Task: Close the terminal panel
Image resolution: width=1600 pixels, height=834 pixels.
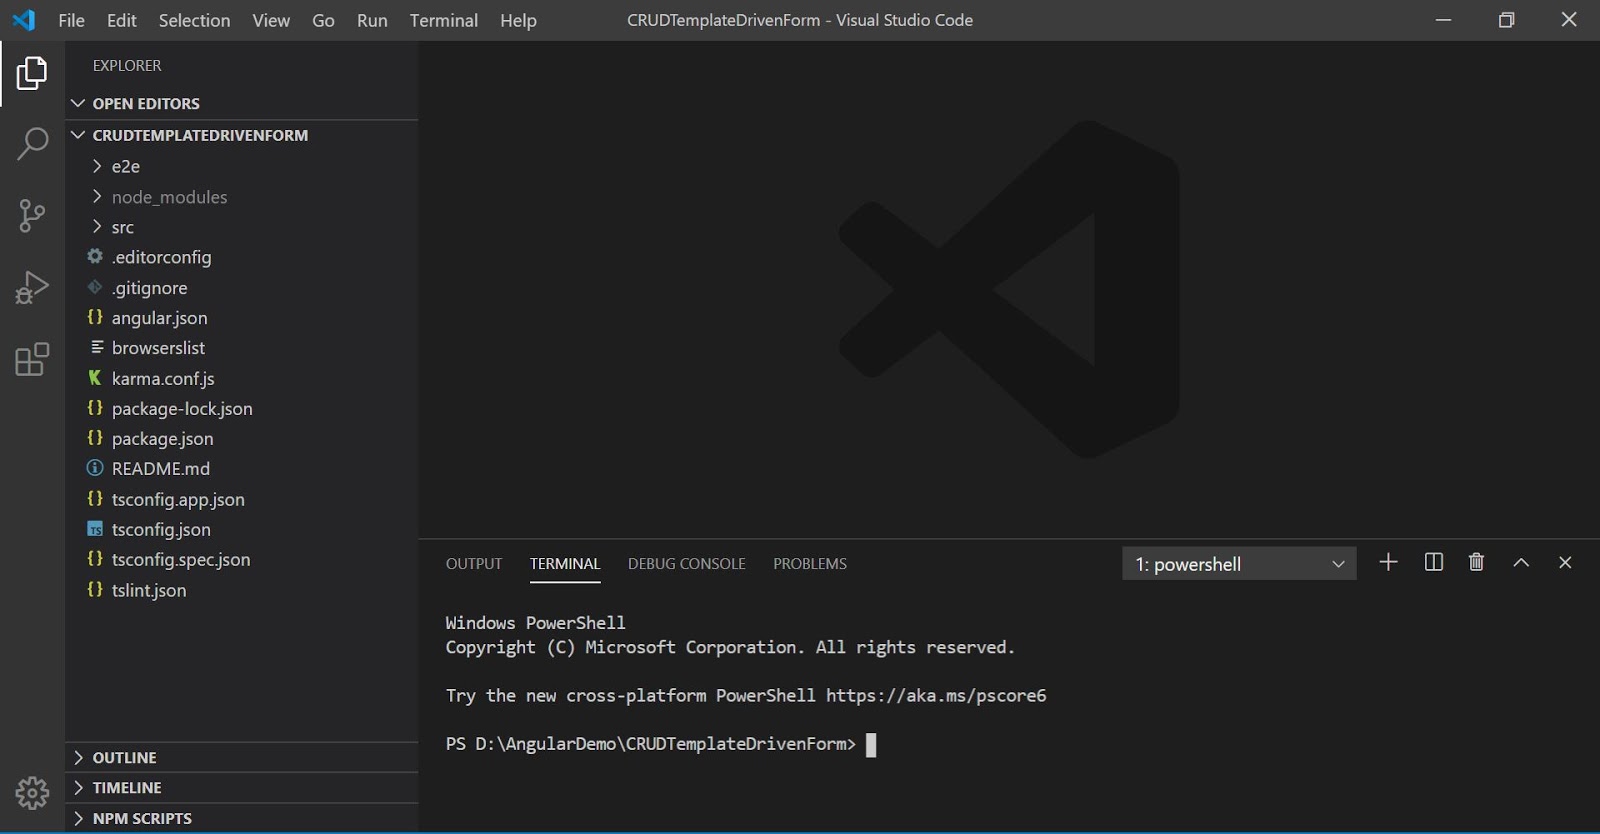Action: [1565, 563]
